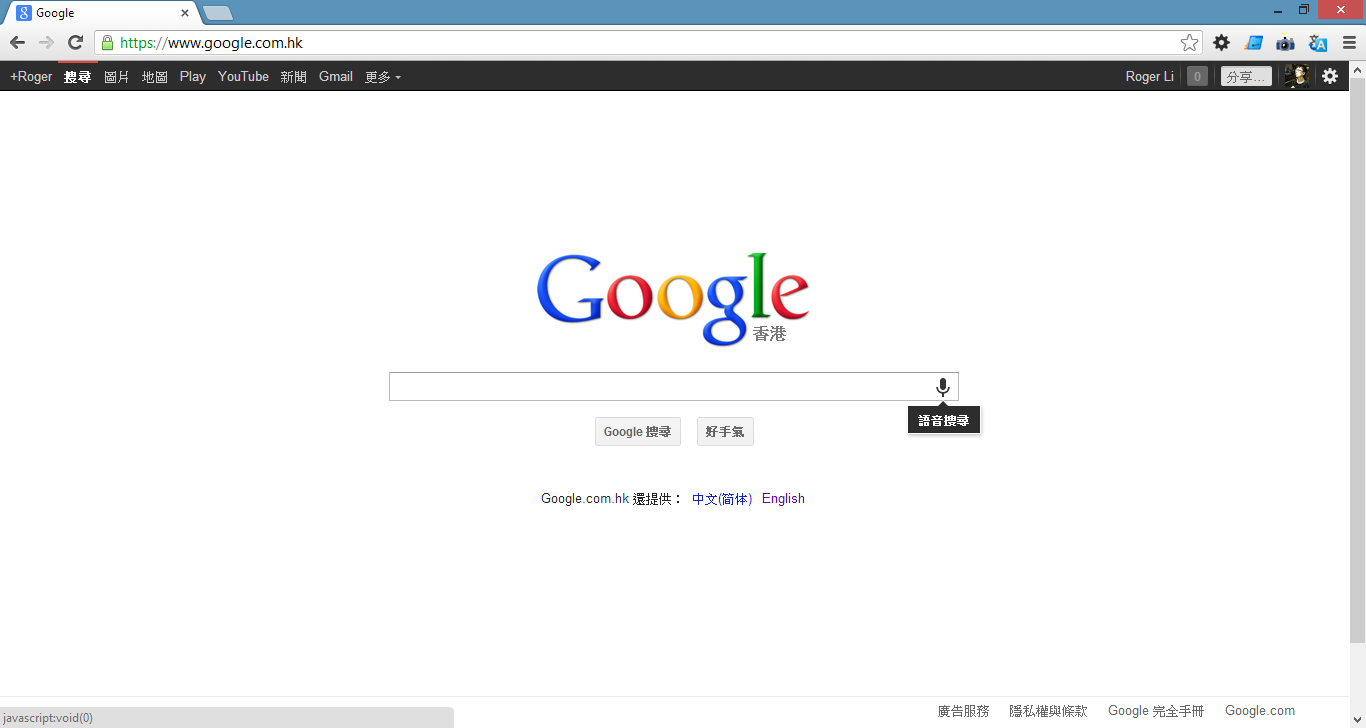Viewport: 1366px width, 728px height.
Task: Click the Google 搜尋 button
Action: (638, 432)
